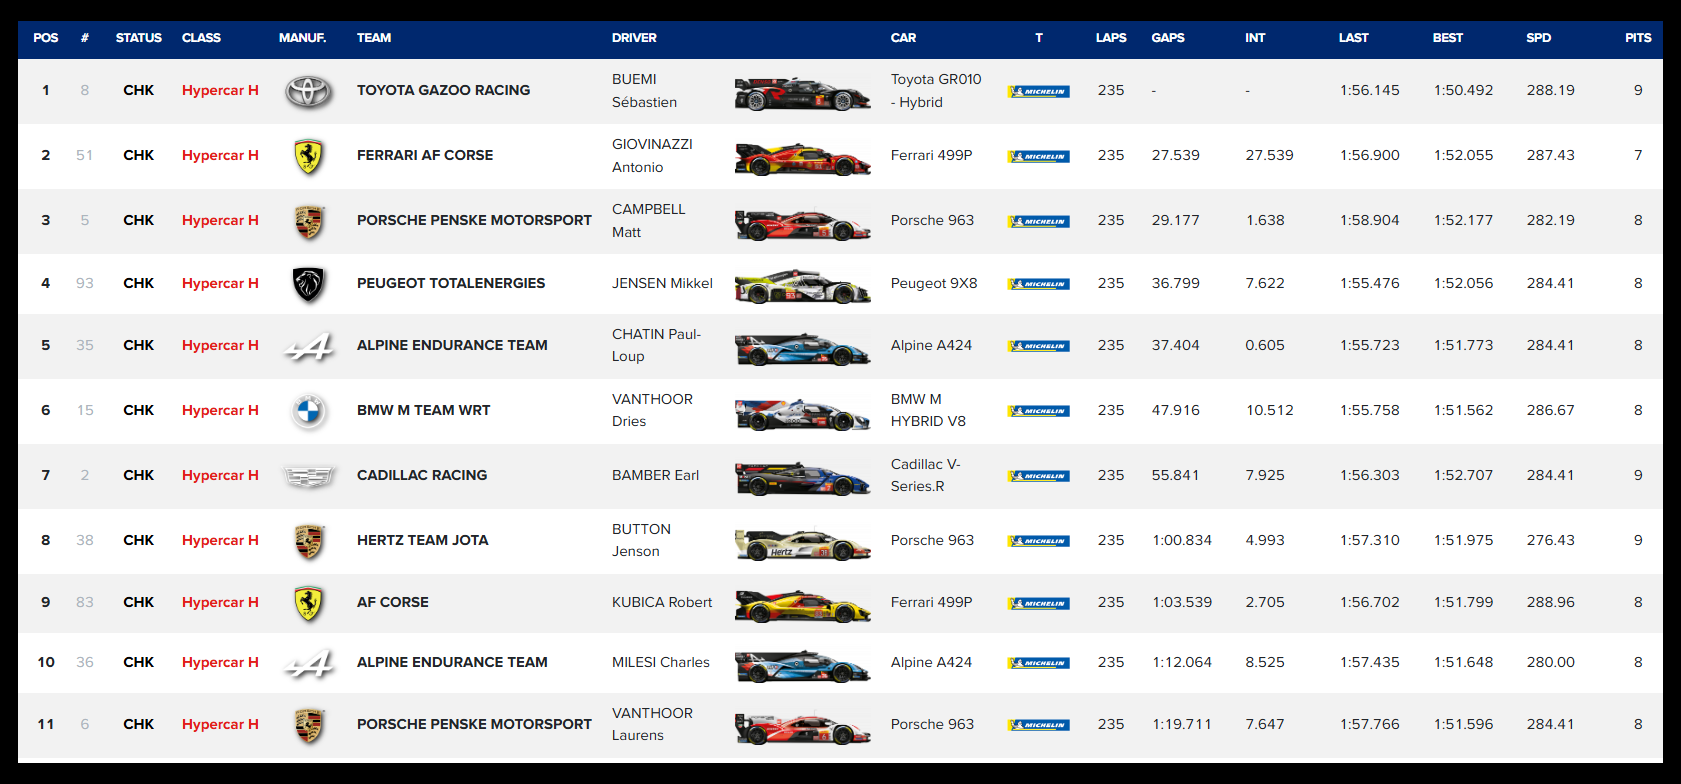Click the Michelin tyre badge in Button's row
Image resolution: width=1681 pixels, height=784 pixels.
pos(1039,541)
